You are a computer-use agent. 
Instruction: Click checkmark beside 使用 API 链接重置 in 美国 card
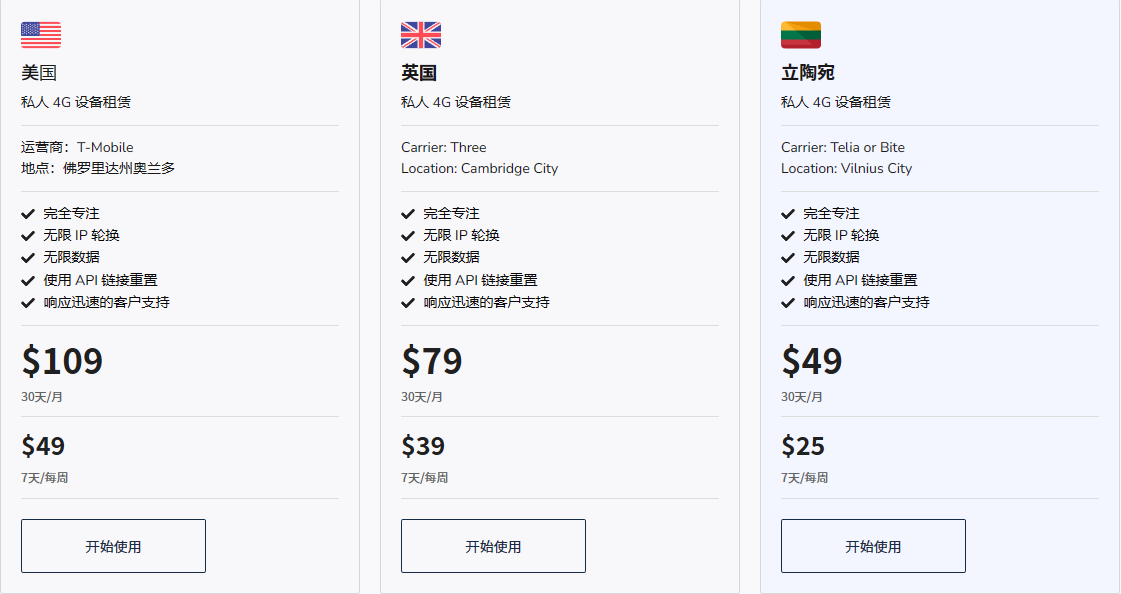[28, 280]
